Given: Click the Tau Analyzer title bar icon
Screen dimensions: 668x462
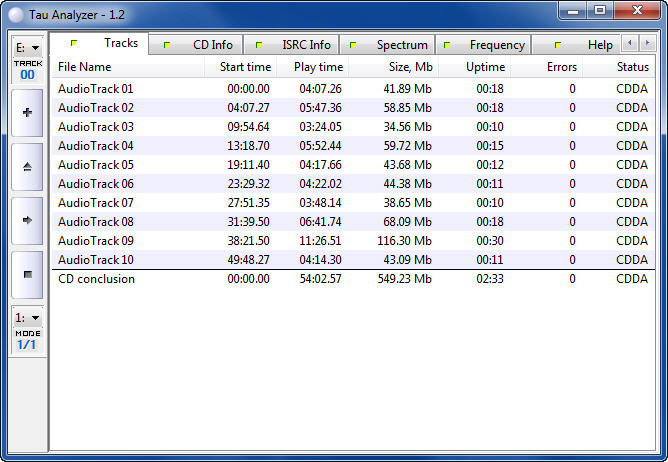Looking at the screenshot, I should point(16,11).
